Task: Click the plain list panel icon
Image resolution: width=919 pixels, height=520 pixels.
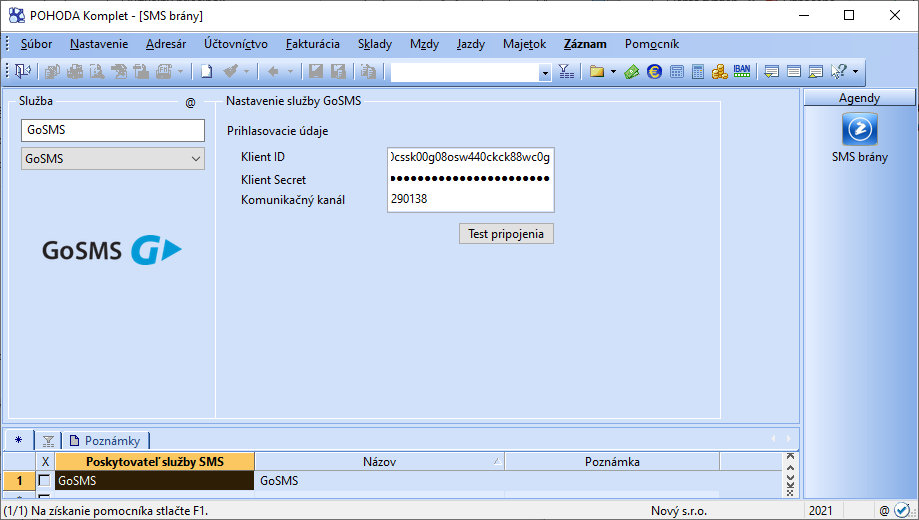Action: pyautogui.click(x=794, y=72)
